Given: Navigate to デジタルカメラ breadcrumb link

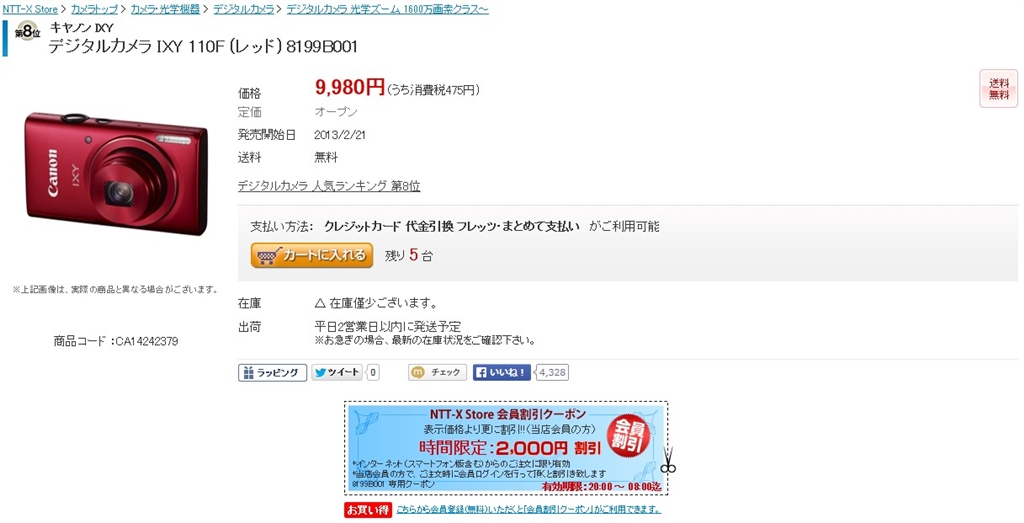Looking at the screenshot, I should tap(244, 10).
